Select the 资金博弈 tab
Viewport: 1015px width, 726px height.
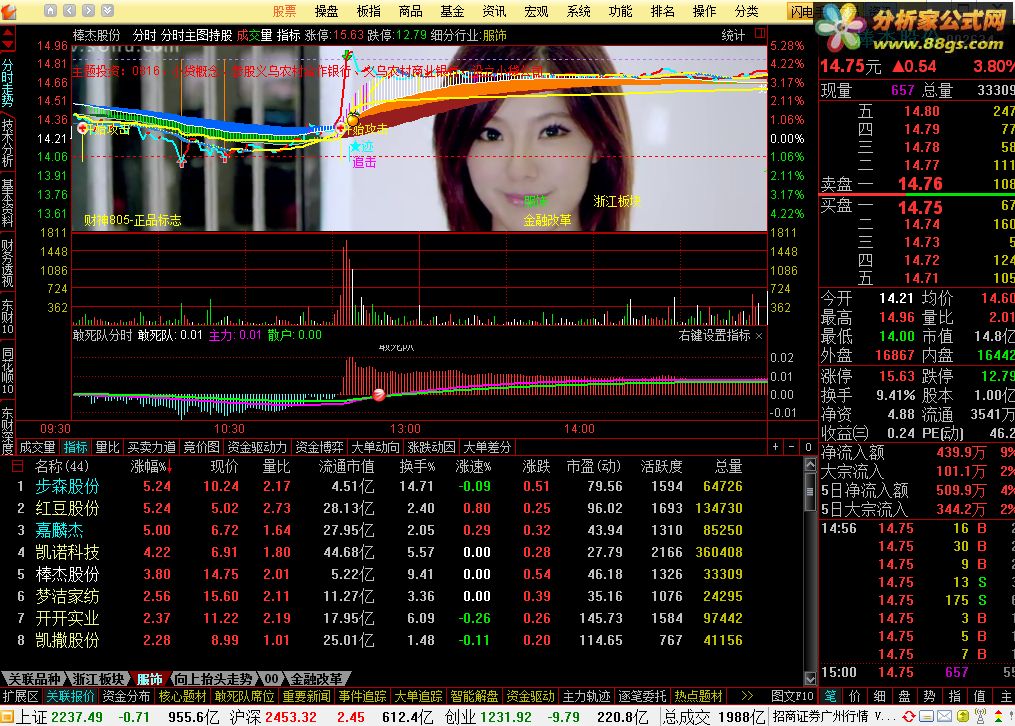click(x=319, y=447)
